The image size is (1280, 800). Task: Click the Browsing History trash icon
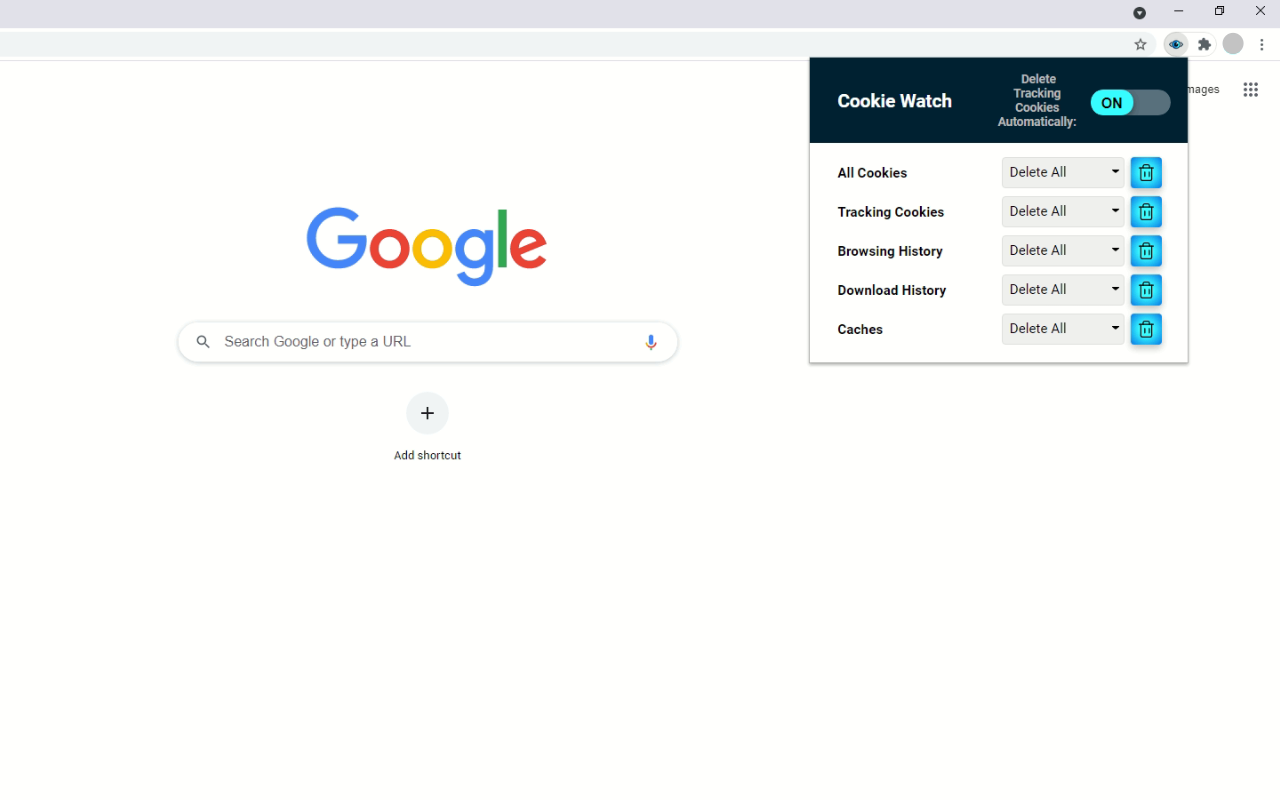click(1146, 251)
